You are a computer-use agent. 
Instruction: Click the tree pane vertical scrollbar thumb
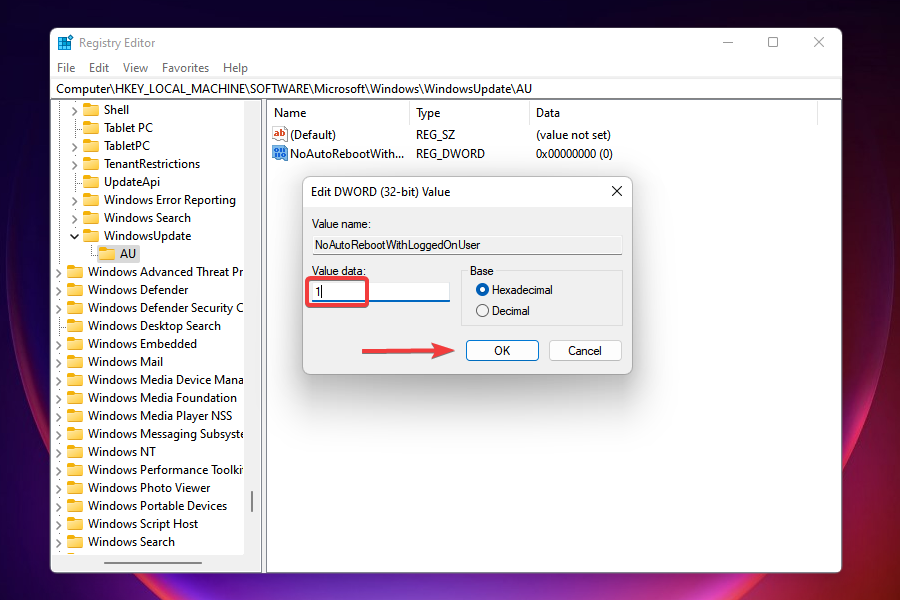click(x=251, y=501)
